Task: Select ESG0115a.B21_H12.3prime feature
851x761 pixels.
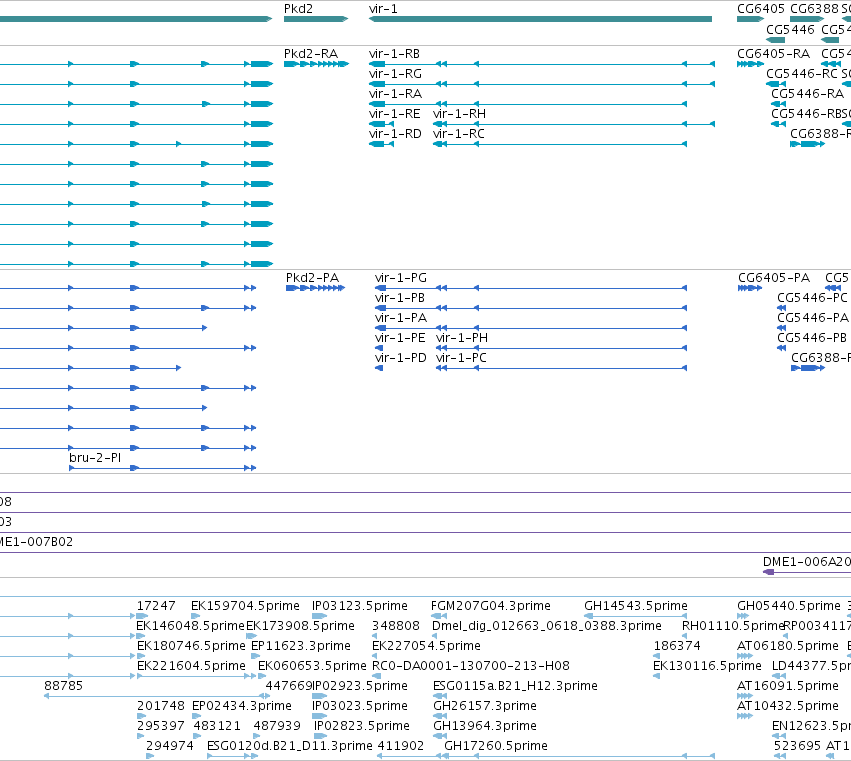Action: [515, 687]
